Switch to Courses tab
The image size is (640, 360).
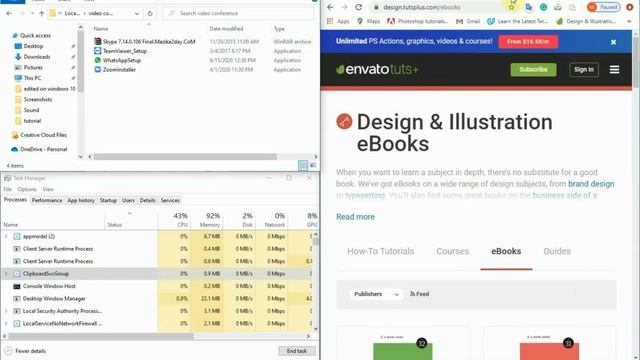click(x=452, y=251)
